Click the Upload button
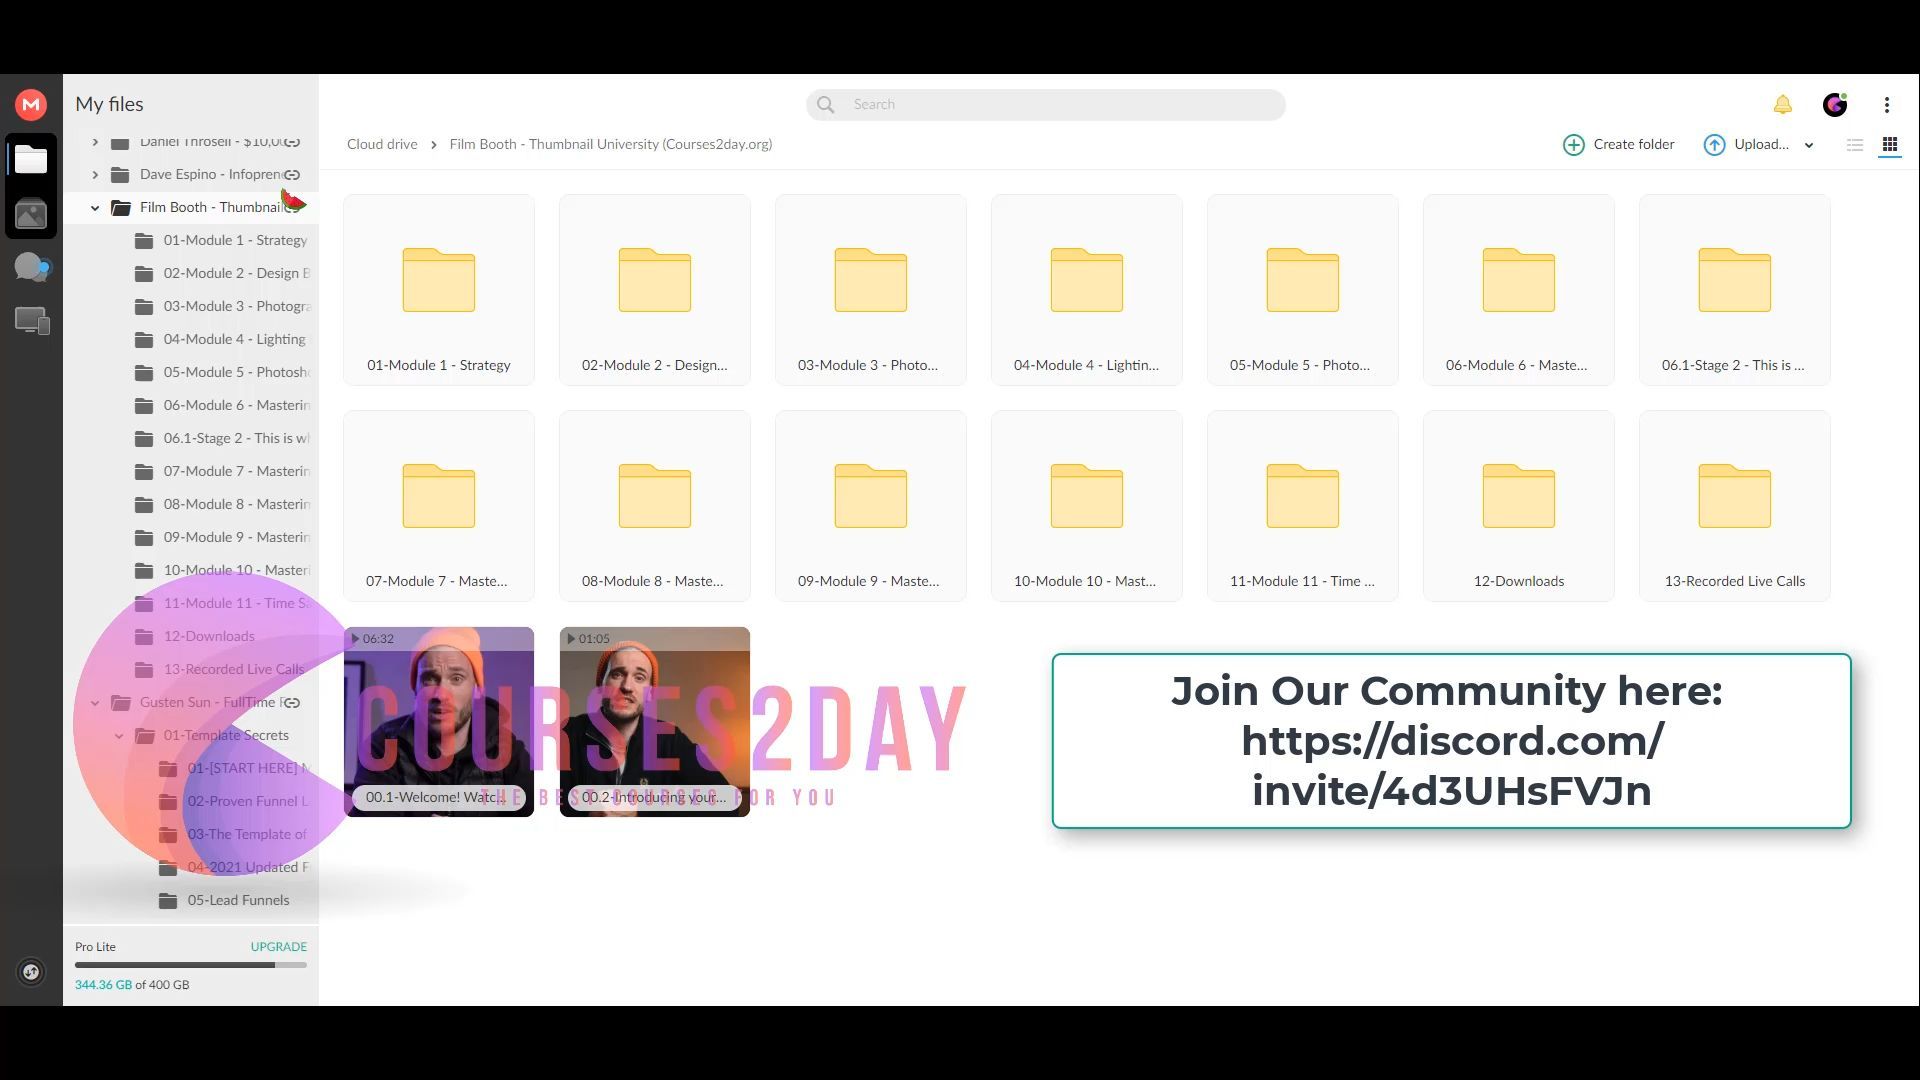This screenshot has height=1080, width=1920. click(x=1746, y=145)
